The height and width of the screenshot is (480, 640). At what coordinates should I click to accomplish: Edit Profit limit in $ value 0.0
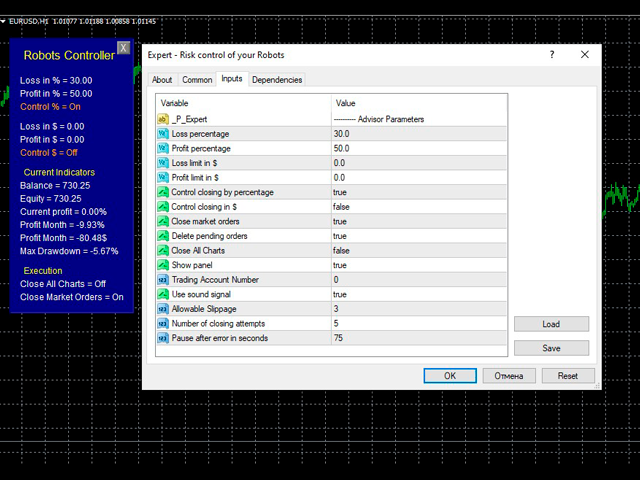tap(419, 178)
